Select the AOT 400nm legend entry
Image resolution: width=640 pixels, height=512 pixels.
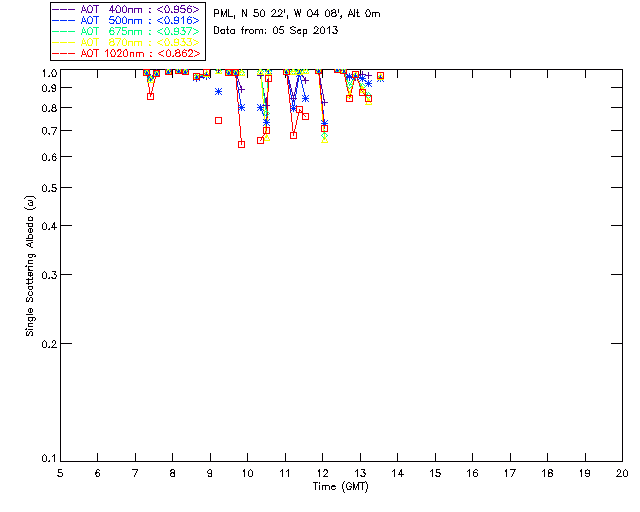click(x=127, y=9)
